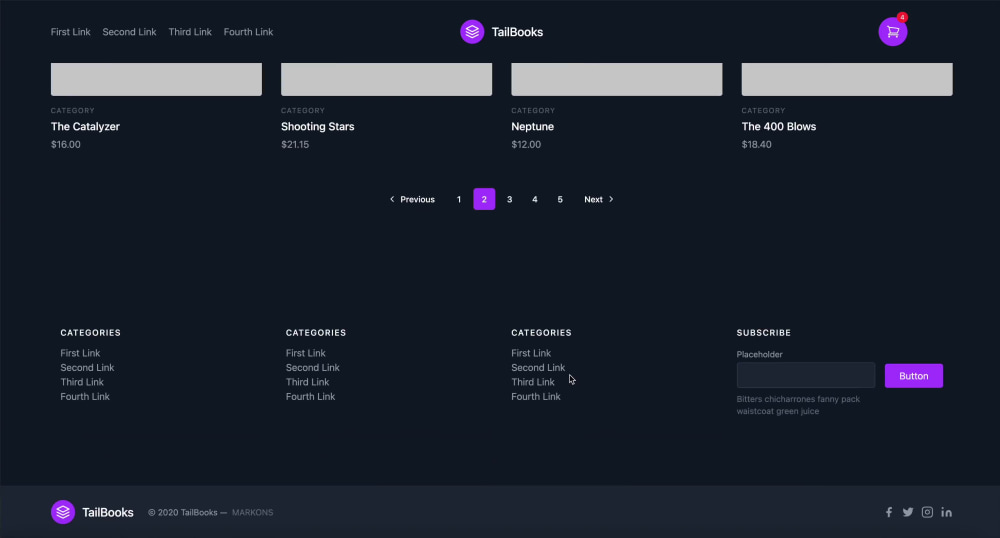Go to Next page
Viewport: 1000px width, 538px height.
point(598,200)
